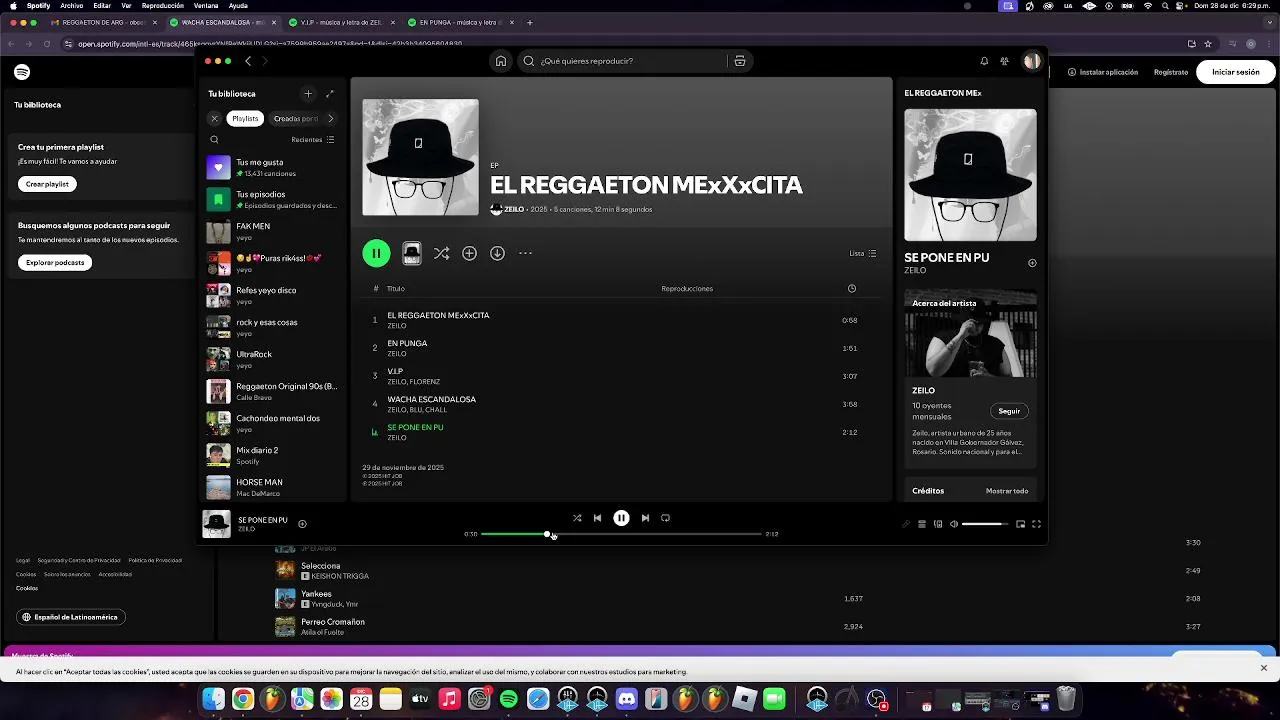Open friend activity icon beside the bell
The width and height of the screenshot is (1280, 720).
pyautogui.click(x=1005, y=61)
